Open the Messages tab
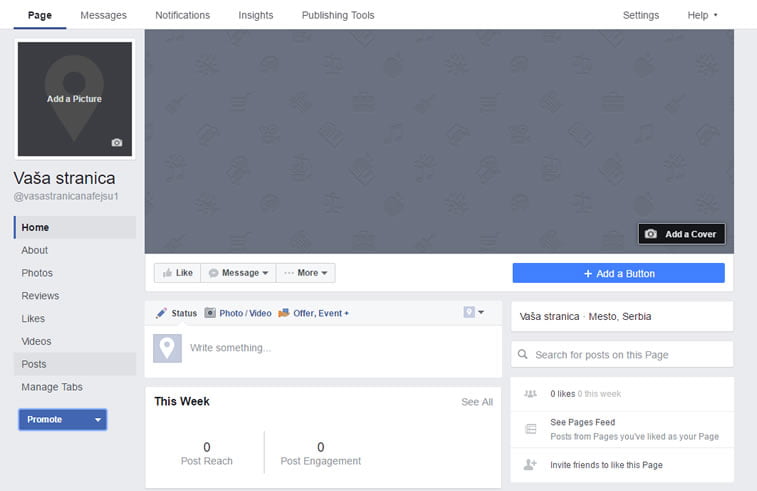757x491 pixels. pos(103,15)
